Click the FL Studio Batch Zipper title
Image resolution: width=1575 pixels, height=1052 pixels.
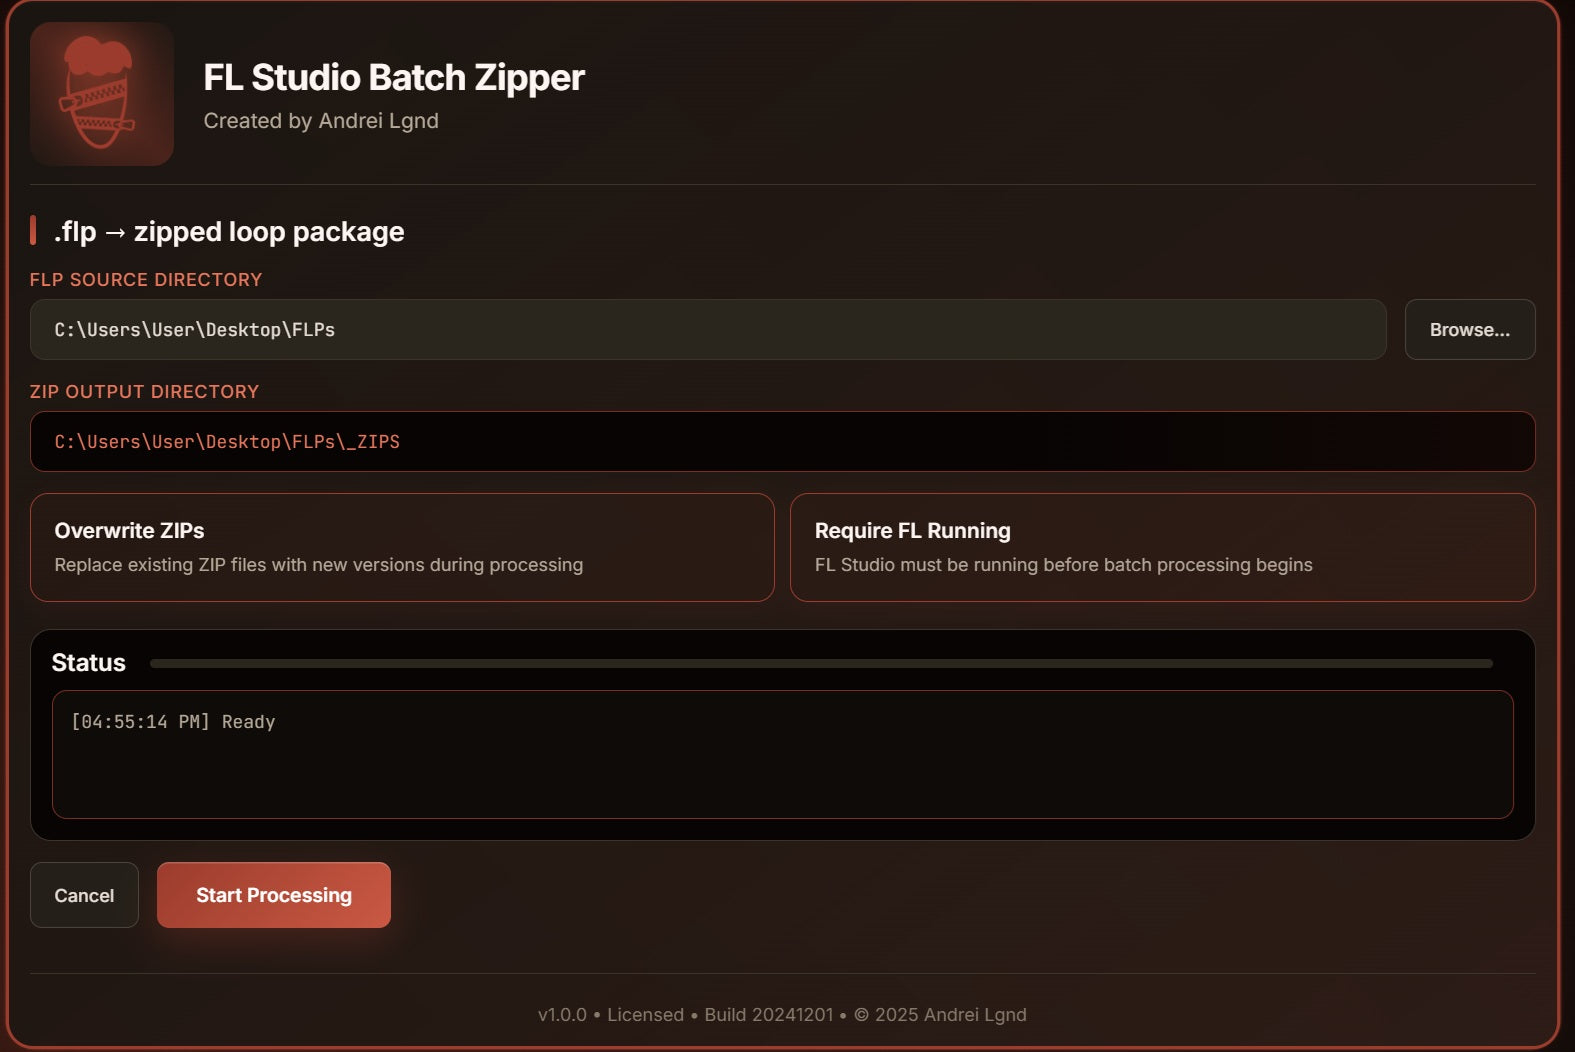pos(393,78)
